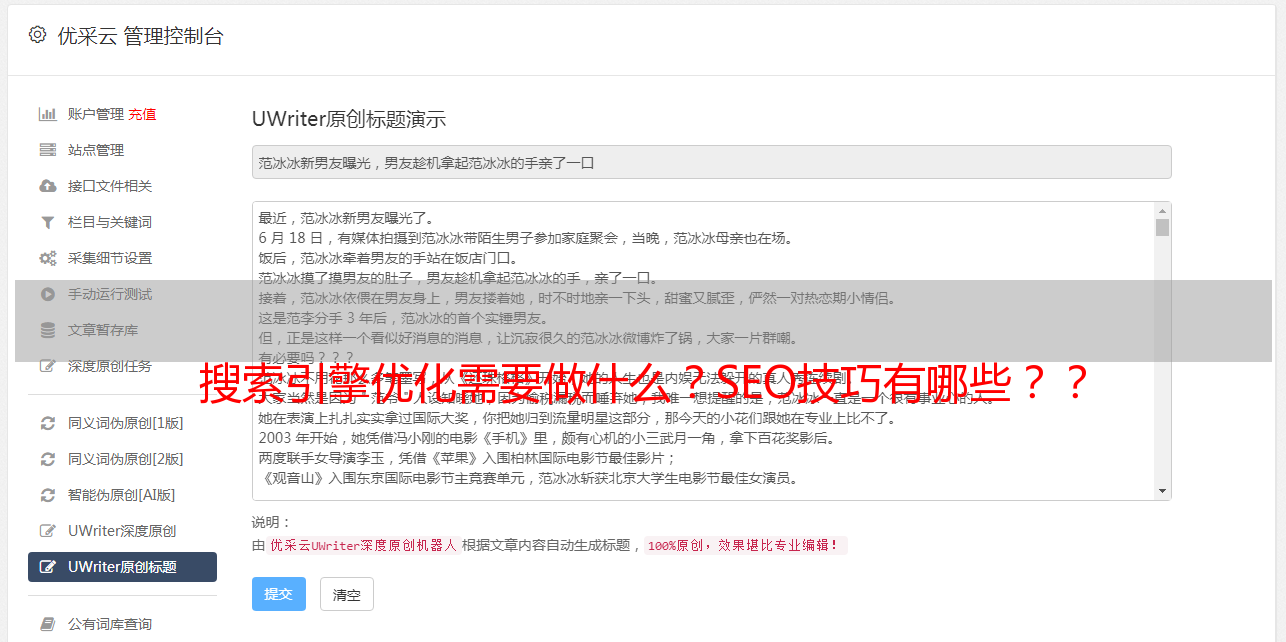Open 公有词库查询 in the sidebar

(x=110, y=624)
